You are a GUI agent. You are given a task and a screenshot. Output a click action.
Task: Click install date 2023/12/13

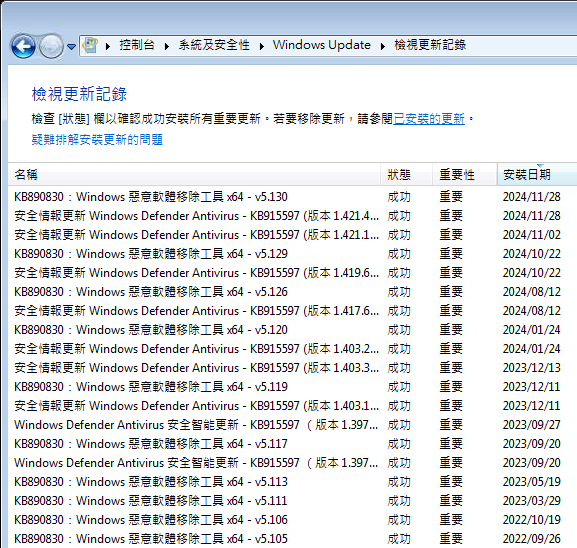[532, 368]
